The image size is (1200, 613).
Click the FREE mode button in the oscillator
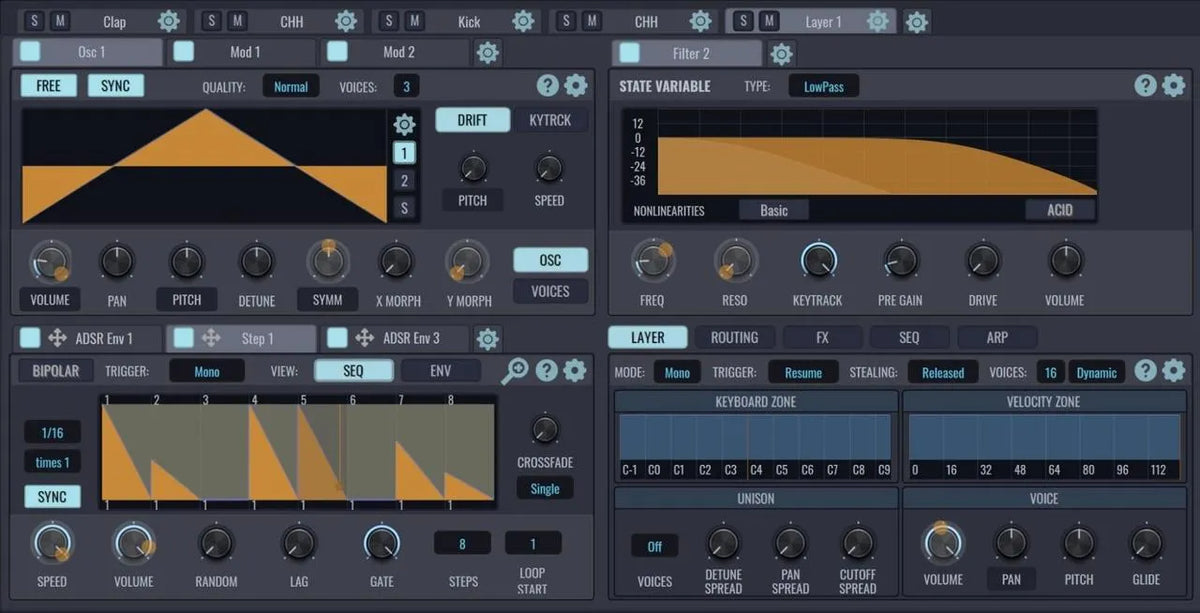click(47, 86)
